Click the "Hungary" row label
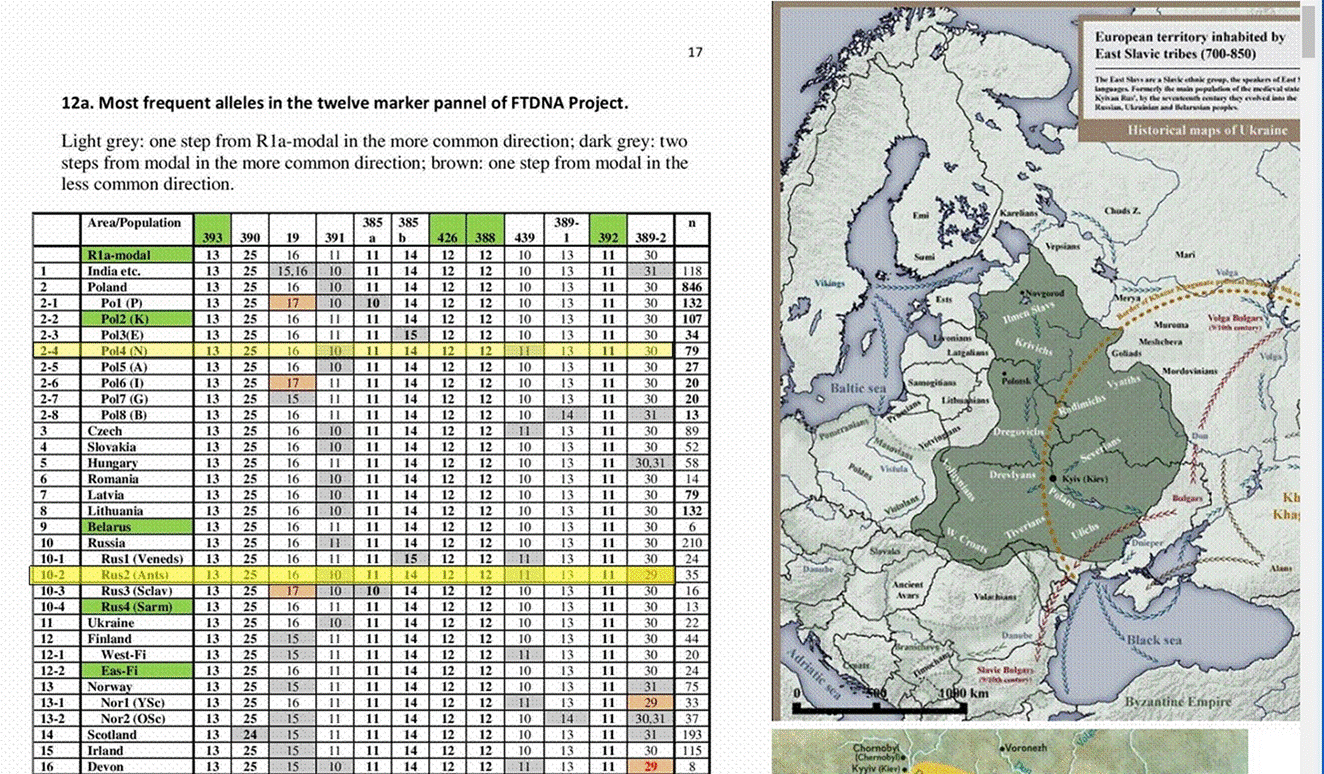 (112, 463)
